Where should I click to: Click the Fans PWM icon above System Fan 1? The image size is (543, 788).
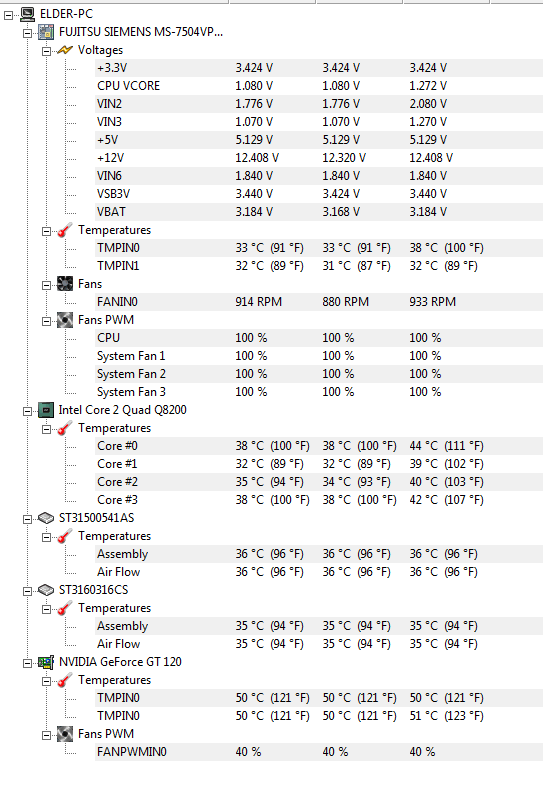pyautogui.click(x=65, y=320)
